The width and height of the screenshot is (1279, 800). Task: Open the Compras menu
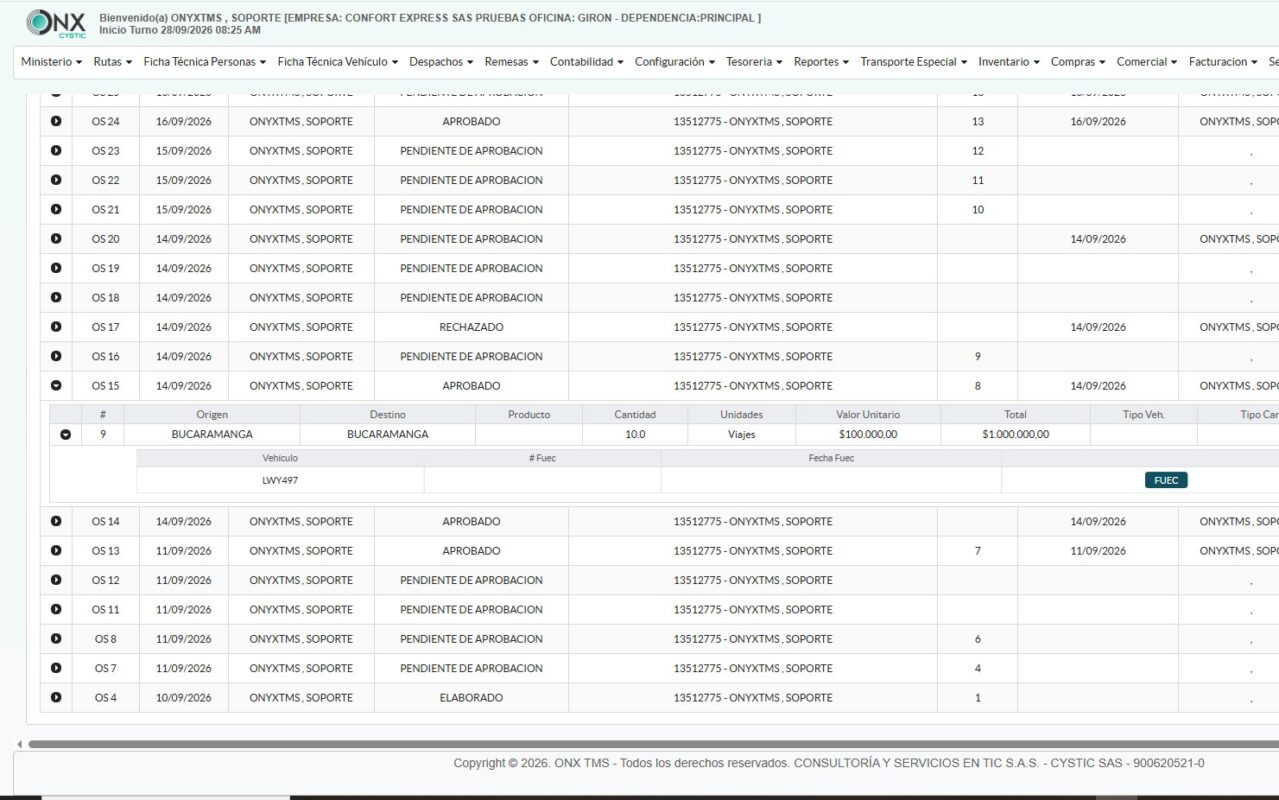pyautogui.click(x=1078, y=62)
